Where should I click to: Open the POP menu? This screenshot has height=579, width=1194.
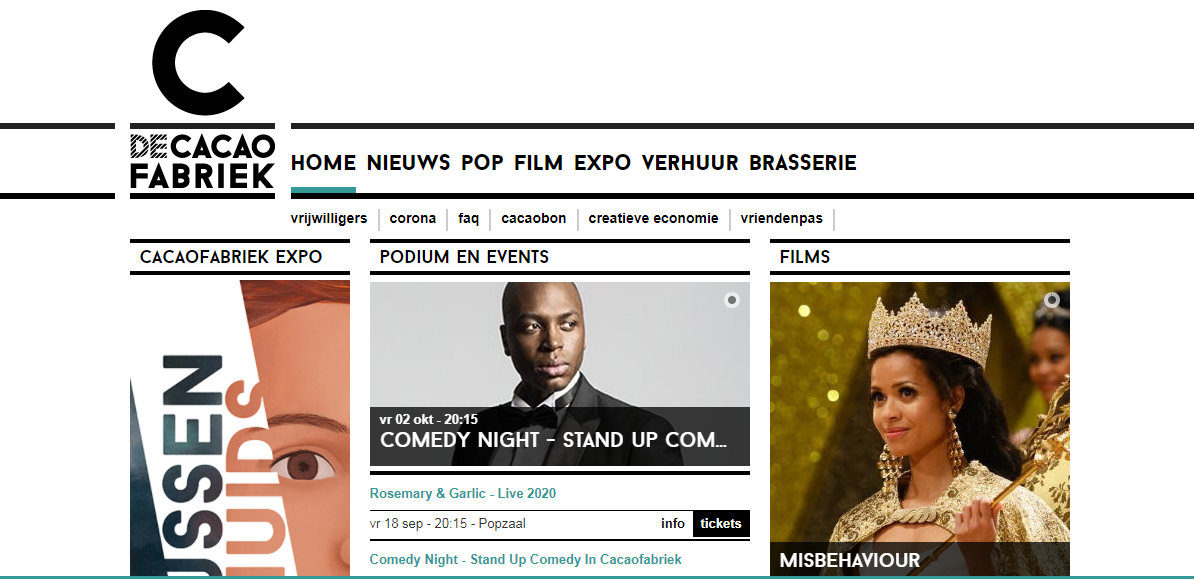[x=482, y=163]
